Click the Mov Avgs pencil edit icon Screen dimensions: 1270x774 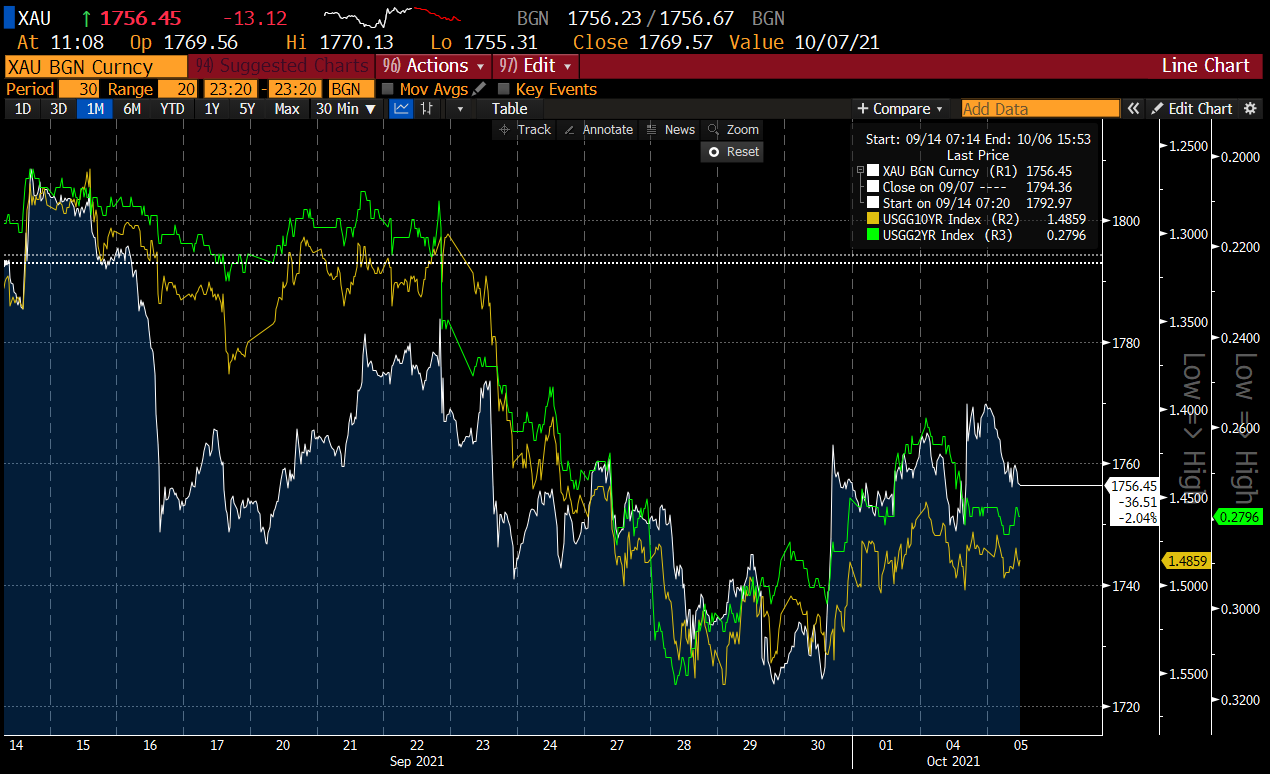pos(480,89)
